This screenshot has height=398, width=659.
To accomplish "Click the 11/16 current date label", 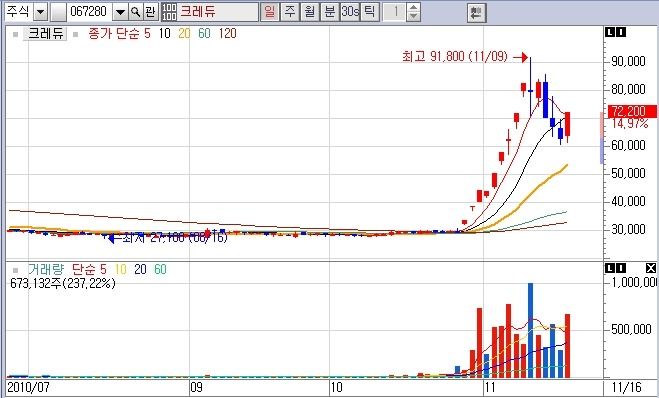I will pos(626,387).
